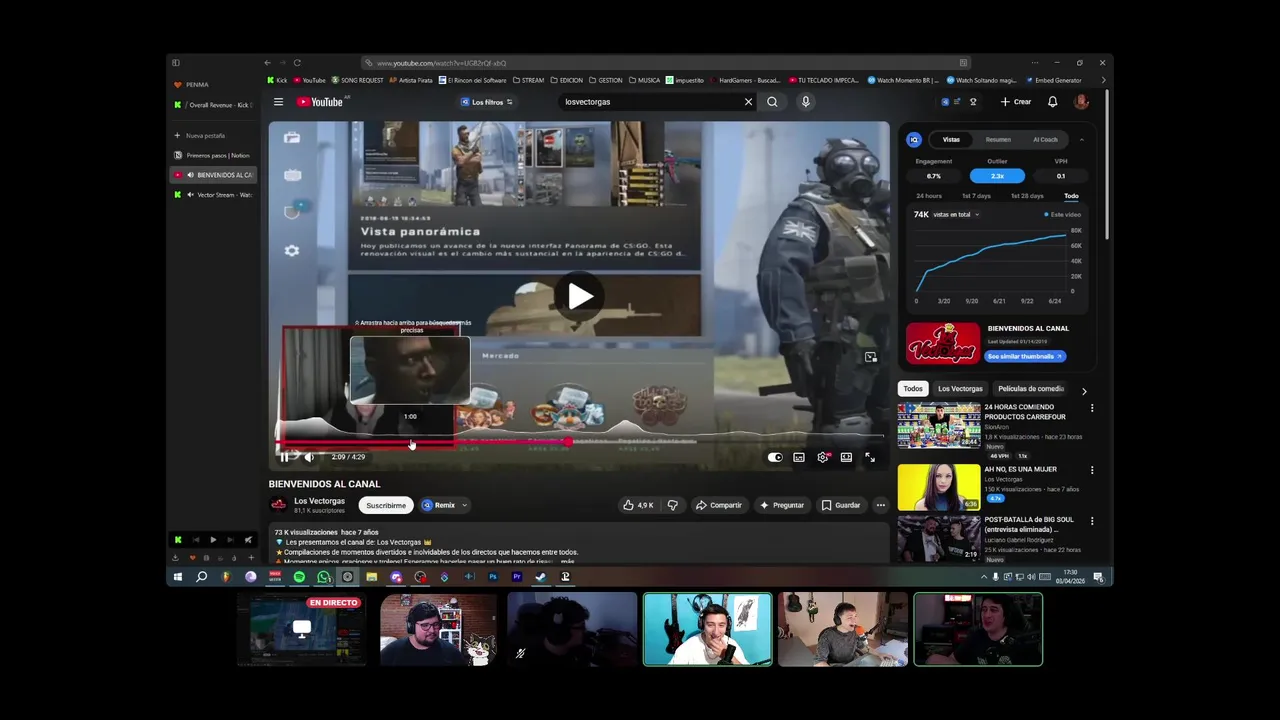Click the large play button overlay
This screenshot has height=720, width=1280.
pos(580,296)
